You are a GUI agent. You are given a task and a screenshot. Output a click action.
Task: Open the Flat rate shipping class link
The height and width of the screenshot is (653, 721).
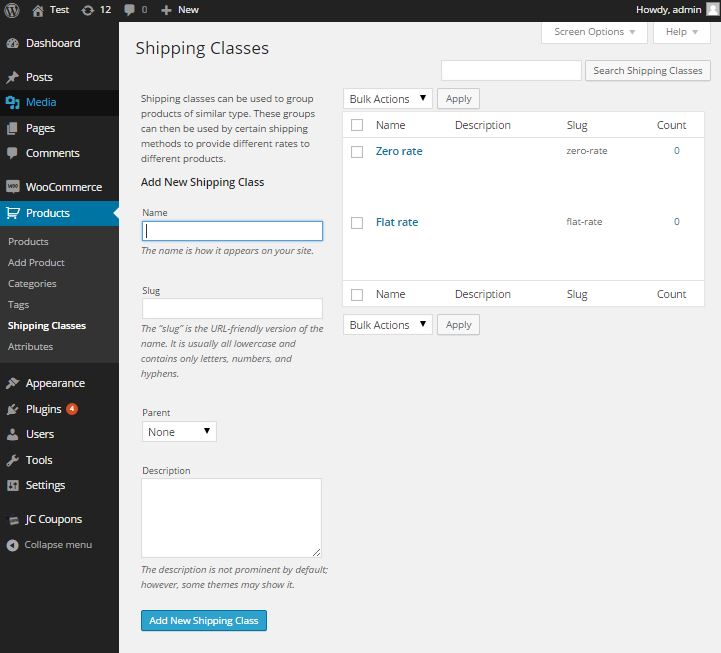[x=397, y=222]
